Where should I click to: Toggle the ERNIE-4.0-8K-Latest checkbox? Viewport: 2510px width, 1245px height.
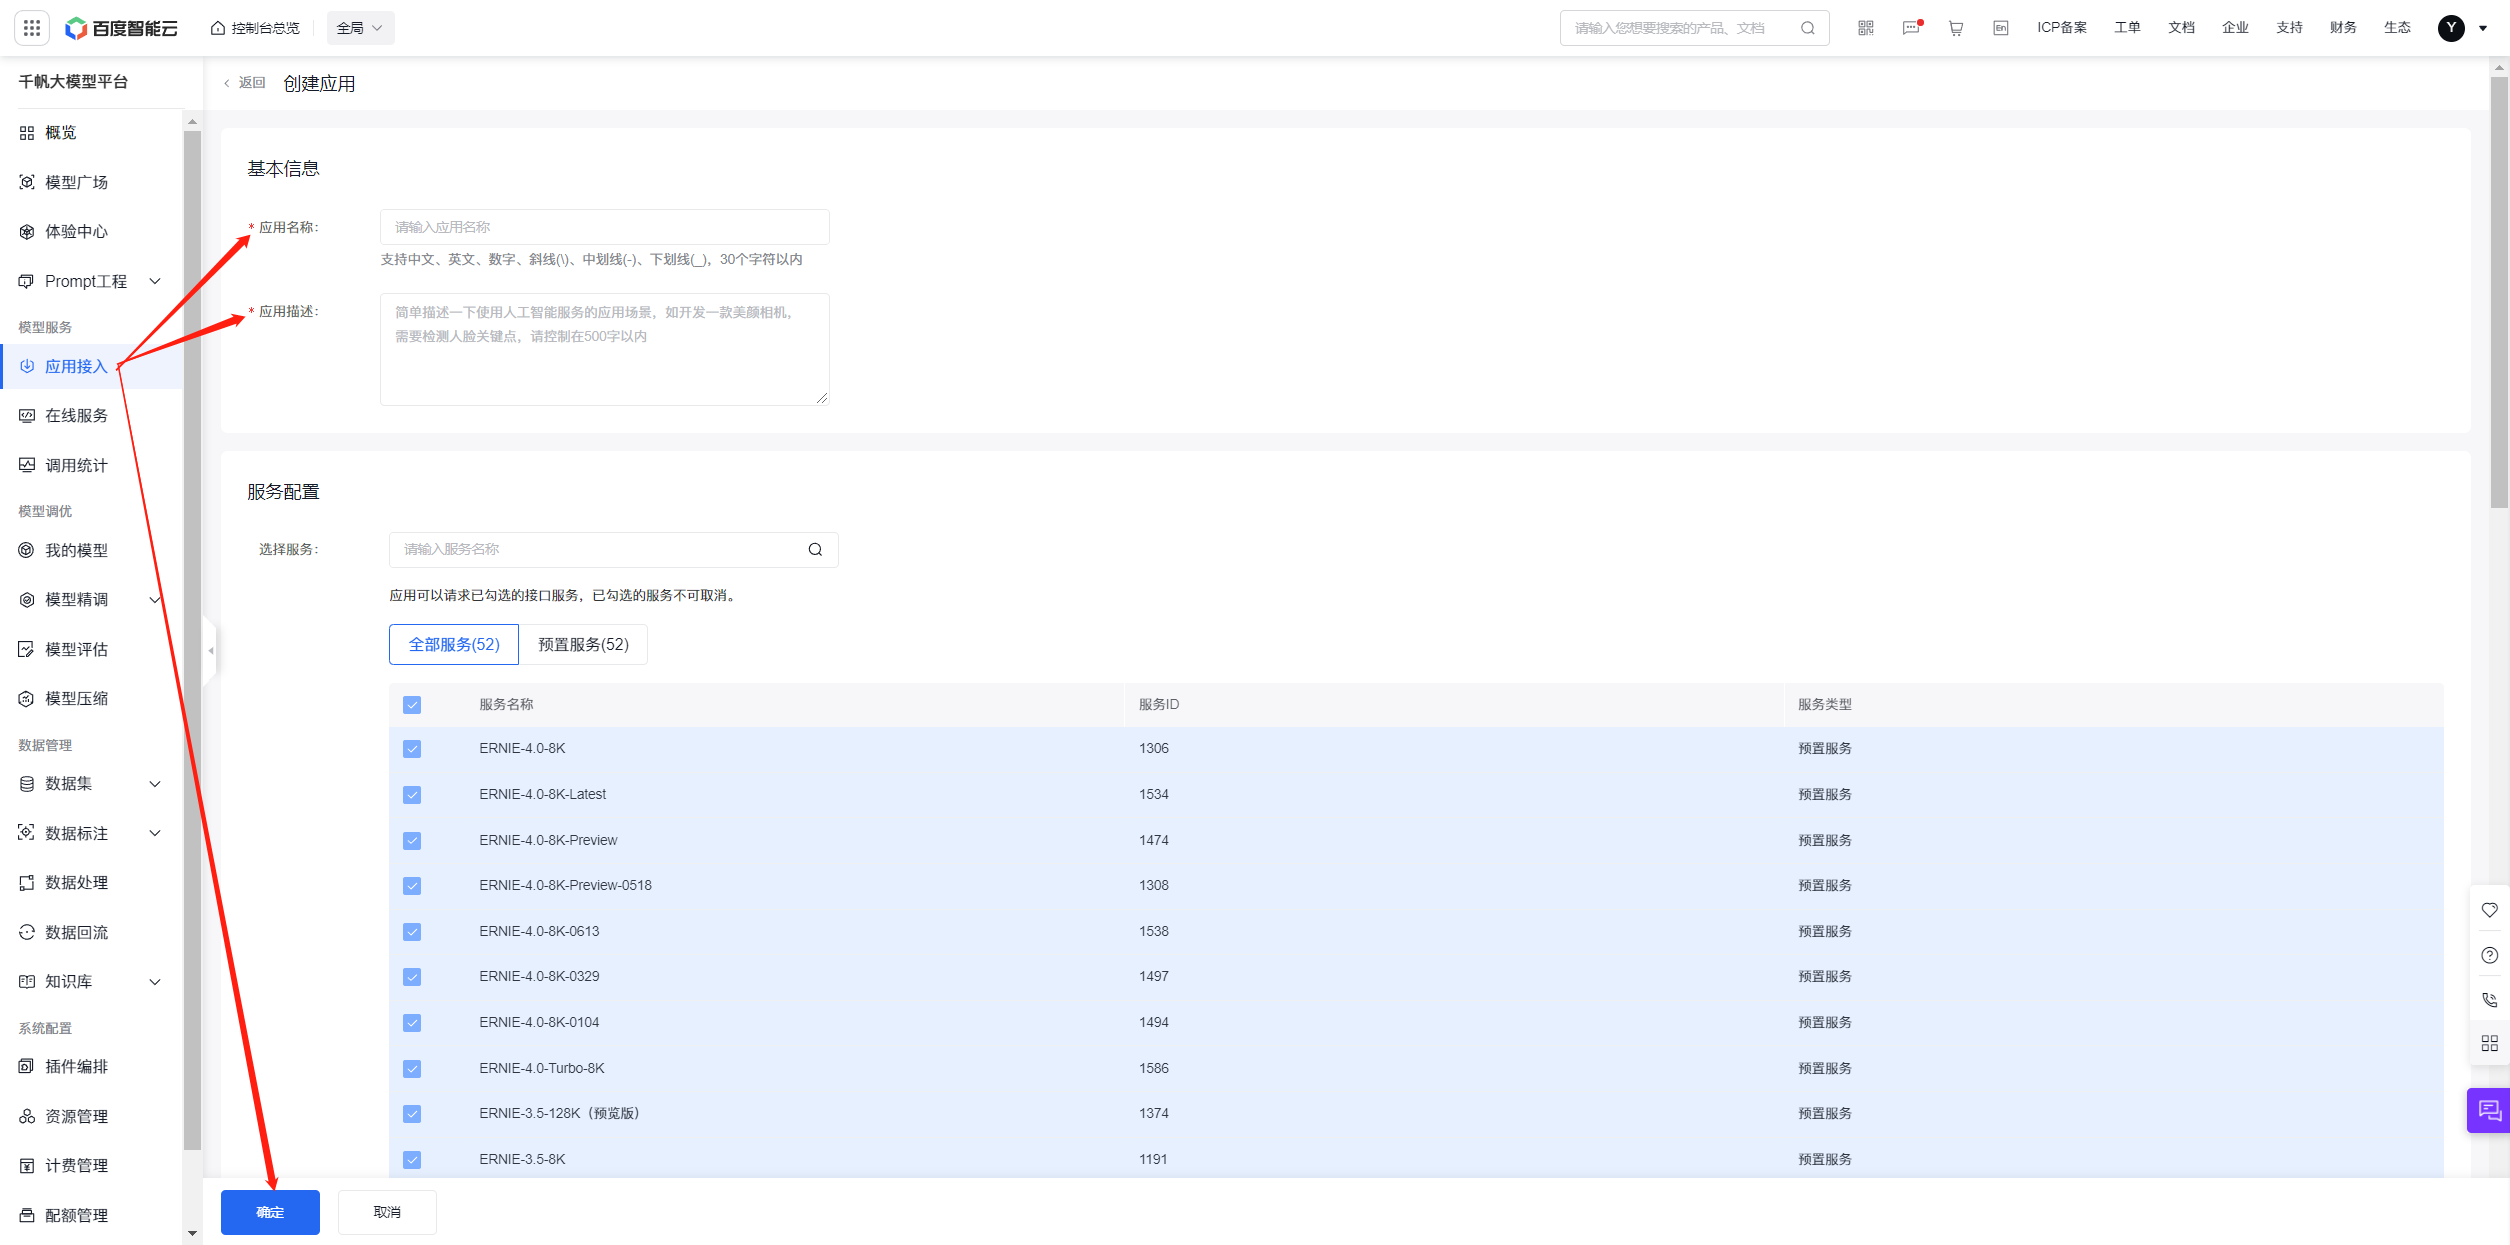(412, 795)
